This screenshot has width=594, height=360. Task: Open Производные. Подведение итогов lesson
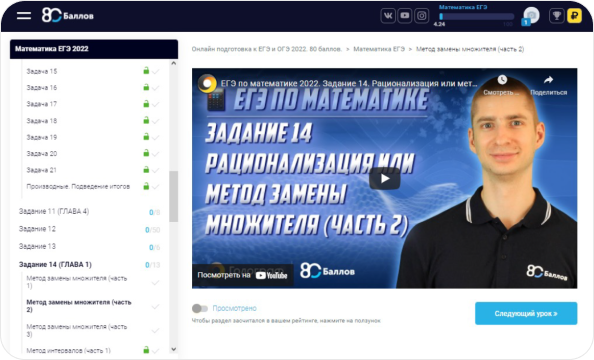click(x=78, y=186)
